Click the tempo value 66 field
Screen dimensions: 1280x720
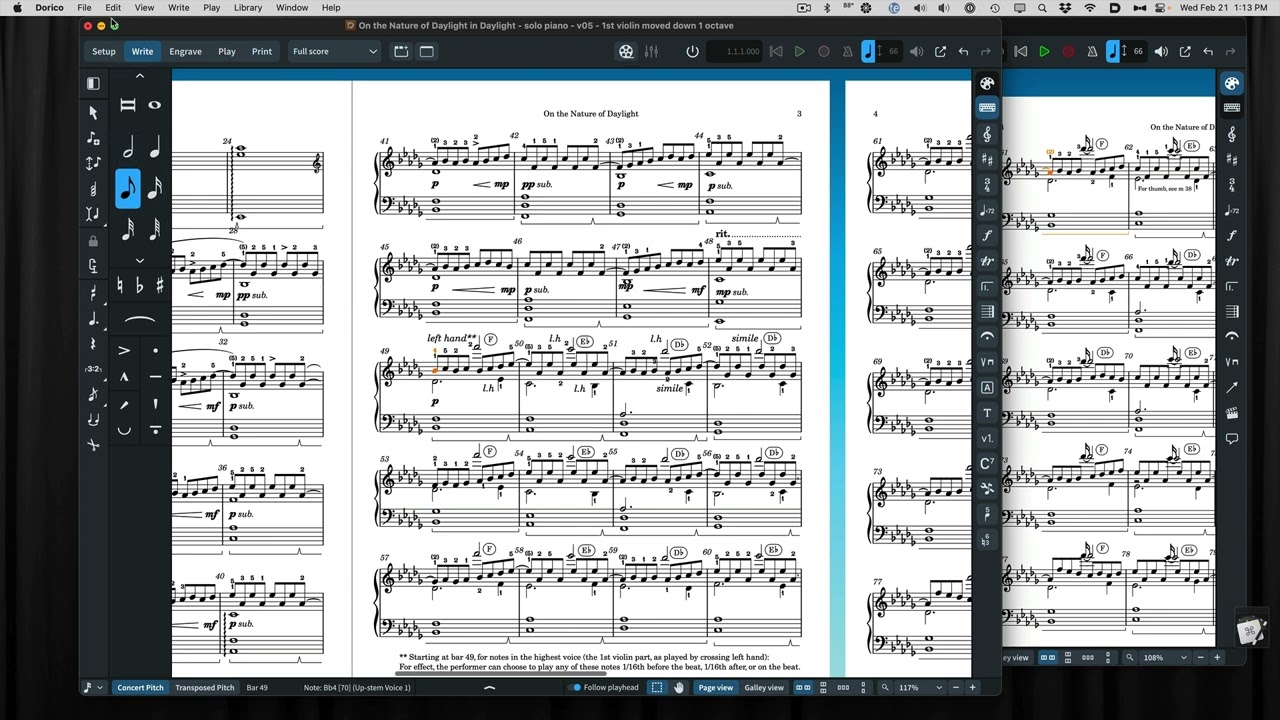(893, 51)
